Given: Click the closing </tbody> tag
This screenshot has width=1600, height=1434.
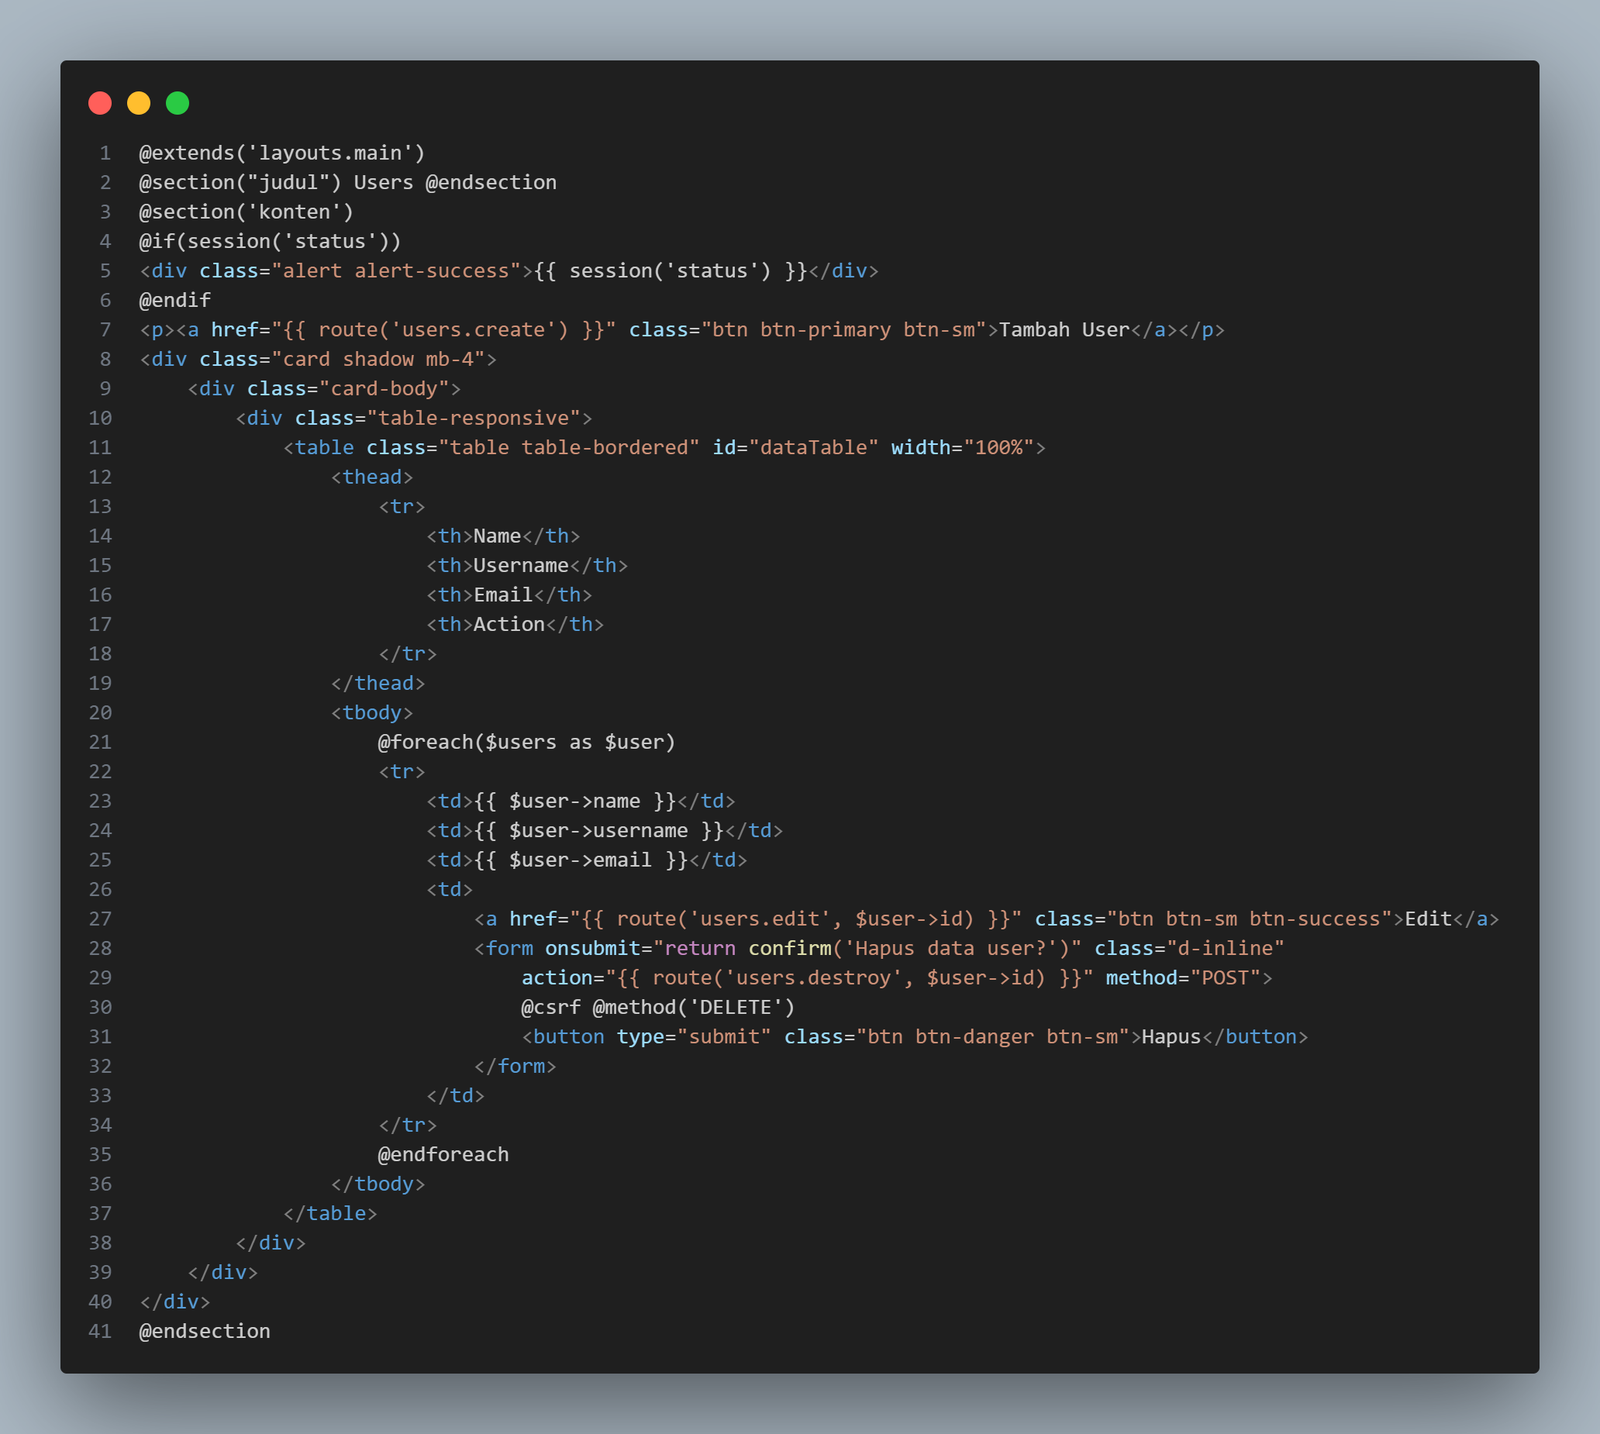Looking at the screenshot, I should pyautogui.click(x=378, y=1184).
